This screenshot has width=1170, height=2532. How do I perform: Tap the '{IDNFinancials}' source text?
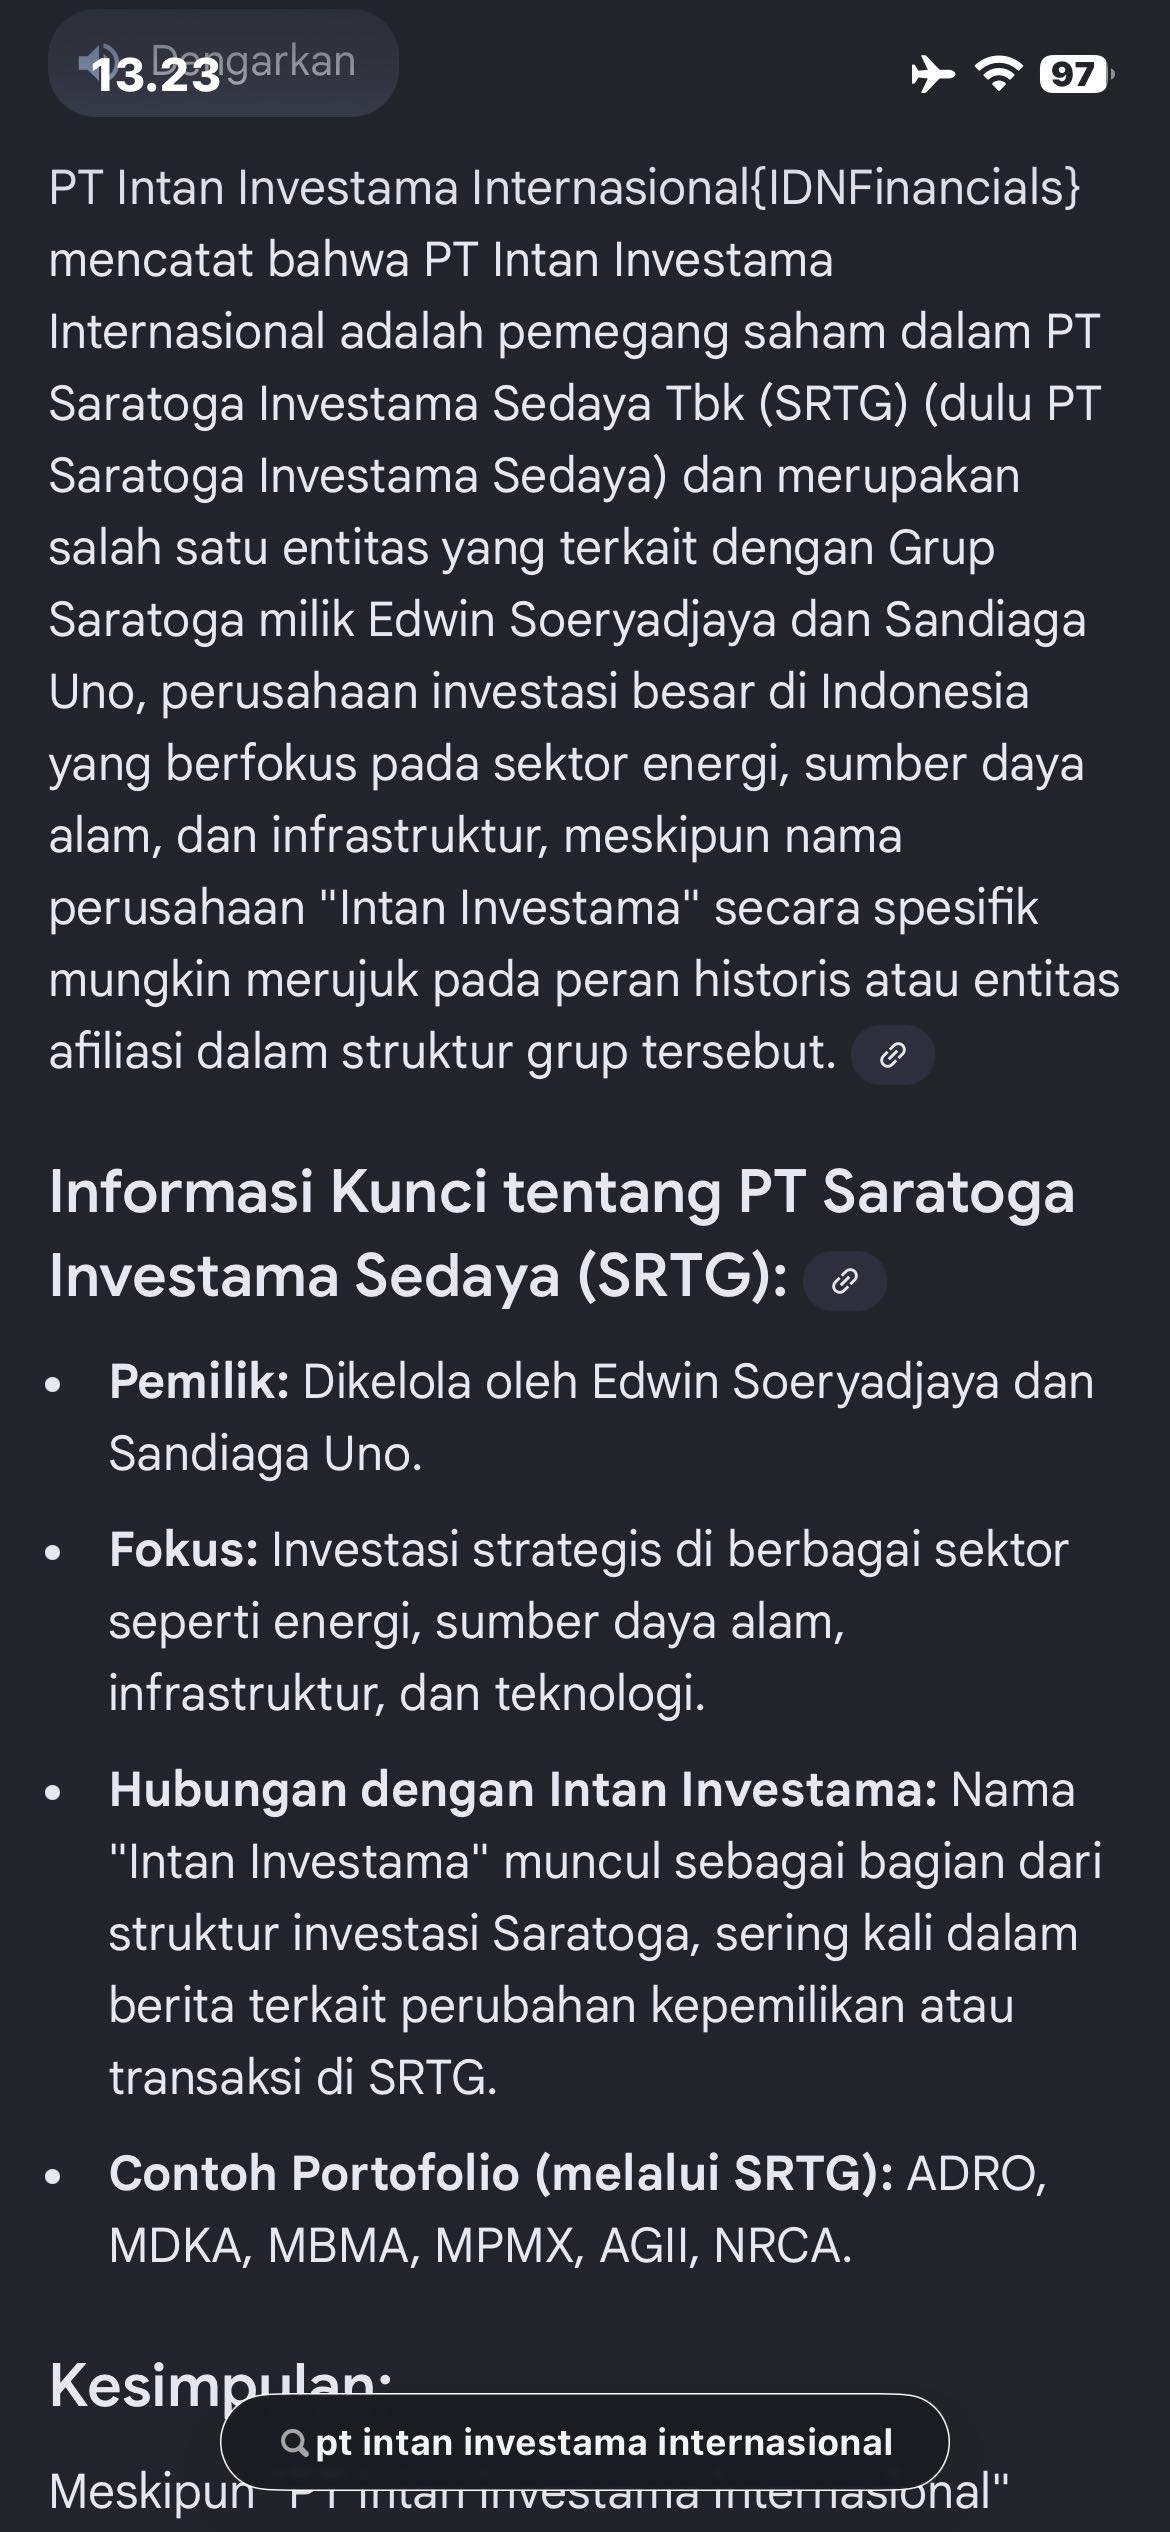click(916, 188)
